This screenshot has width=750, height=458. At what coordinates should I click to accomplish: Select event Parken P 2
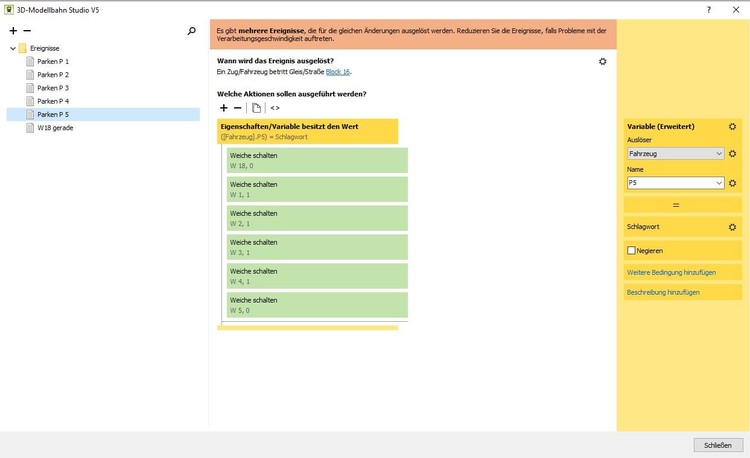pyautogui.click(x=53, y=75)
